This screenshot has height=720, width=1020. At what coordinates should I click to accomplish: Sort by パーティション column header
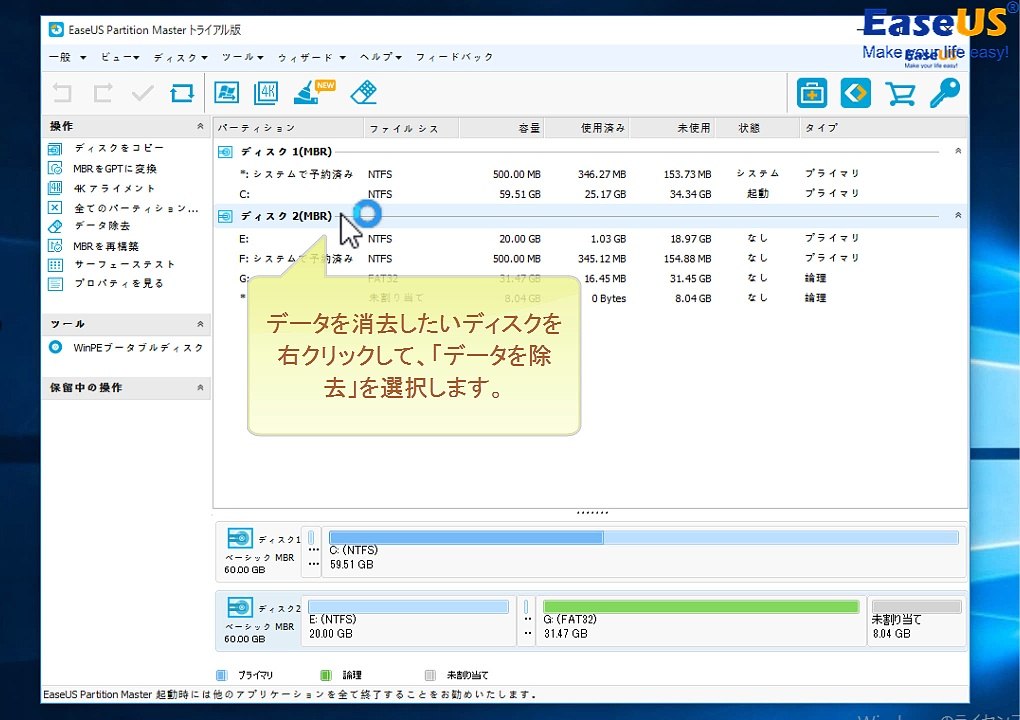(x=289, y=128)
